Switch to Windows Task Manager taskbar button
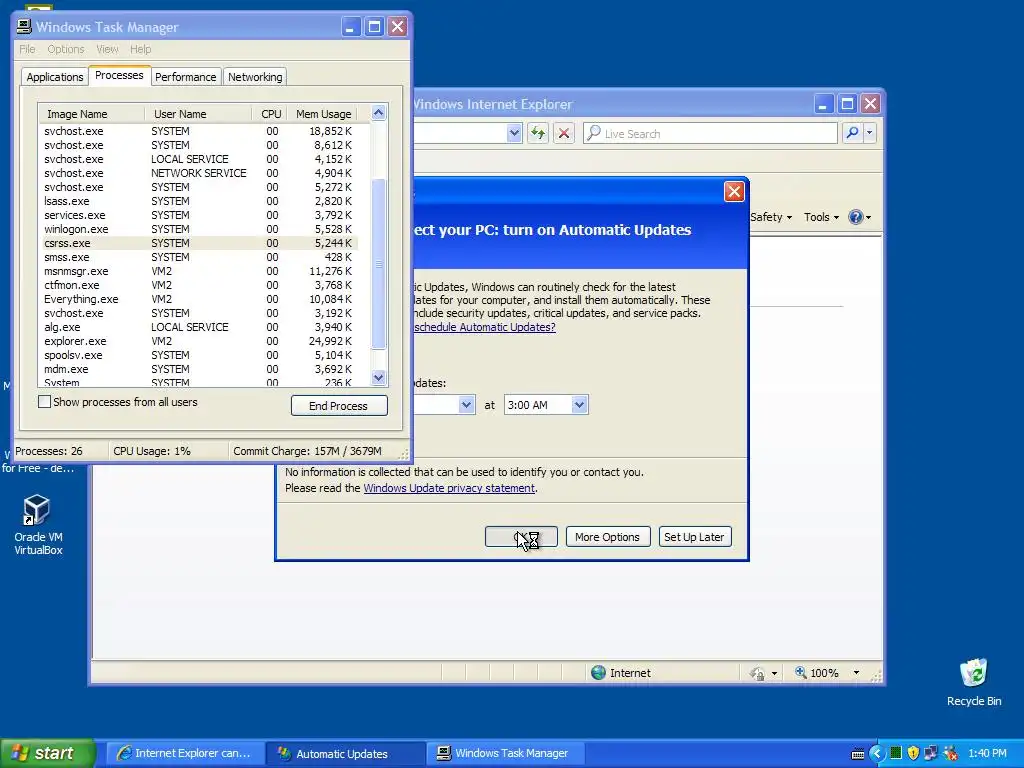The height and width of the screenshot is (768, 1024). (505, 754)
